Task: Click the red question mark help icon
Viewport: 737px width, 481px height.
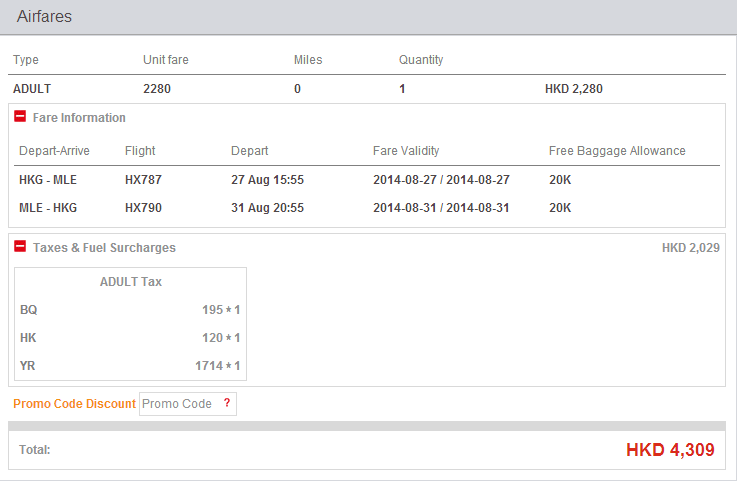Action: point(227,403)
